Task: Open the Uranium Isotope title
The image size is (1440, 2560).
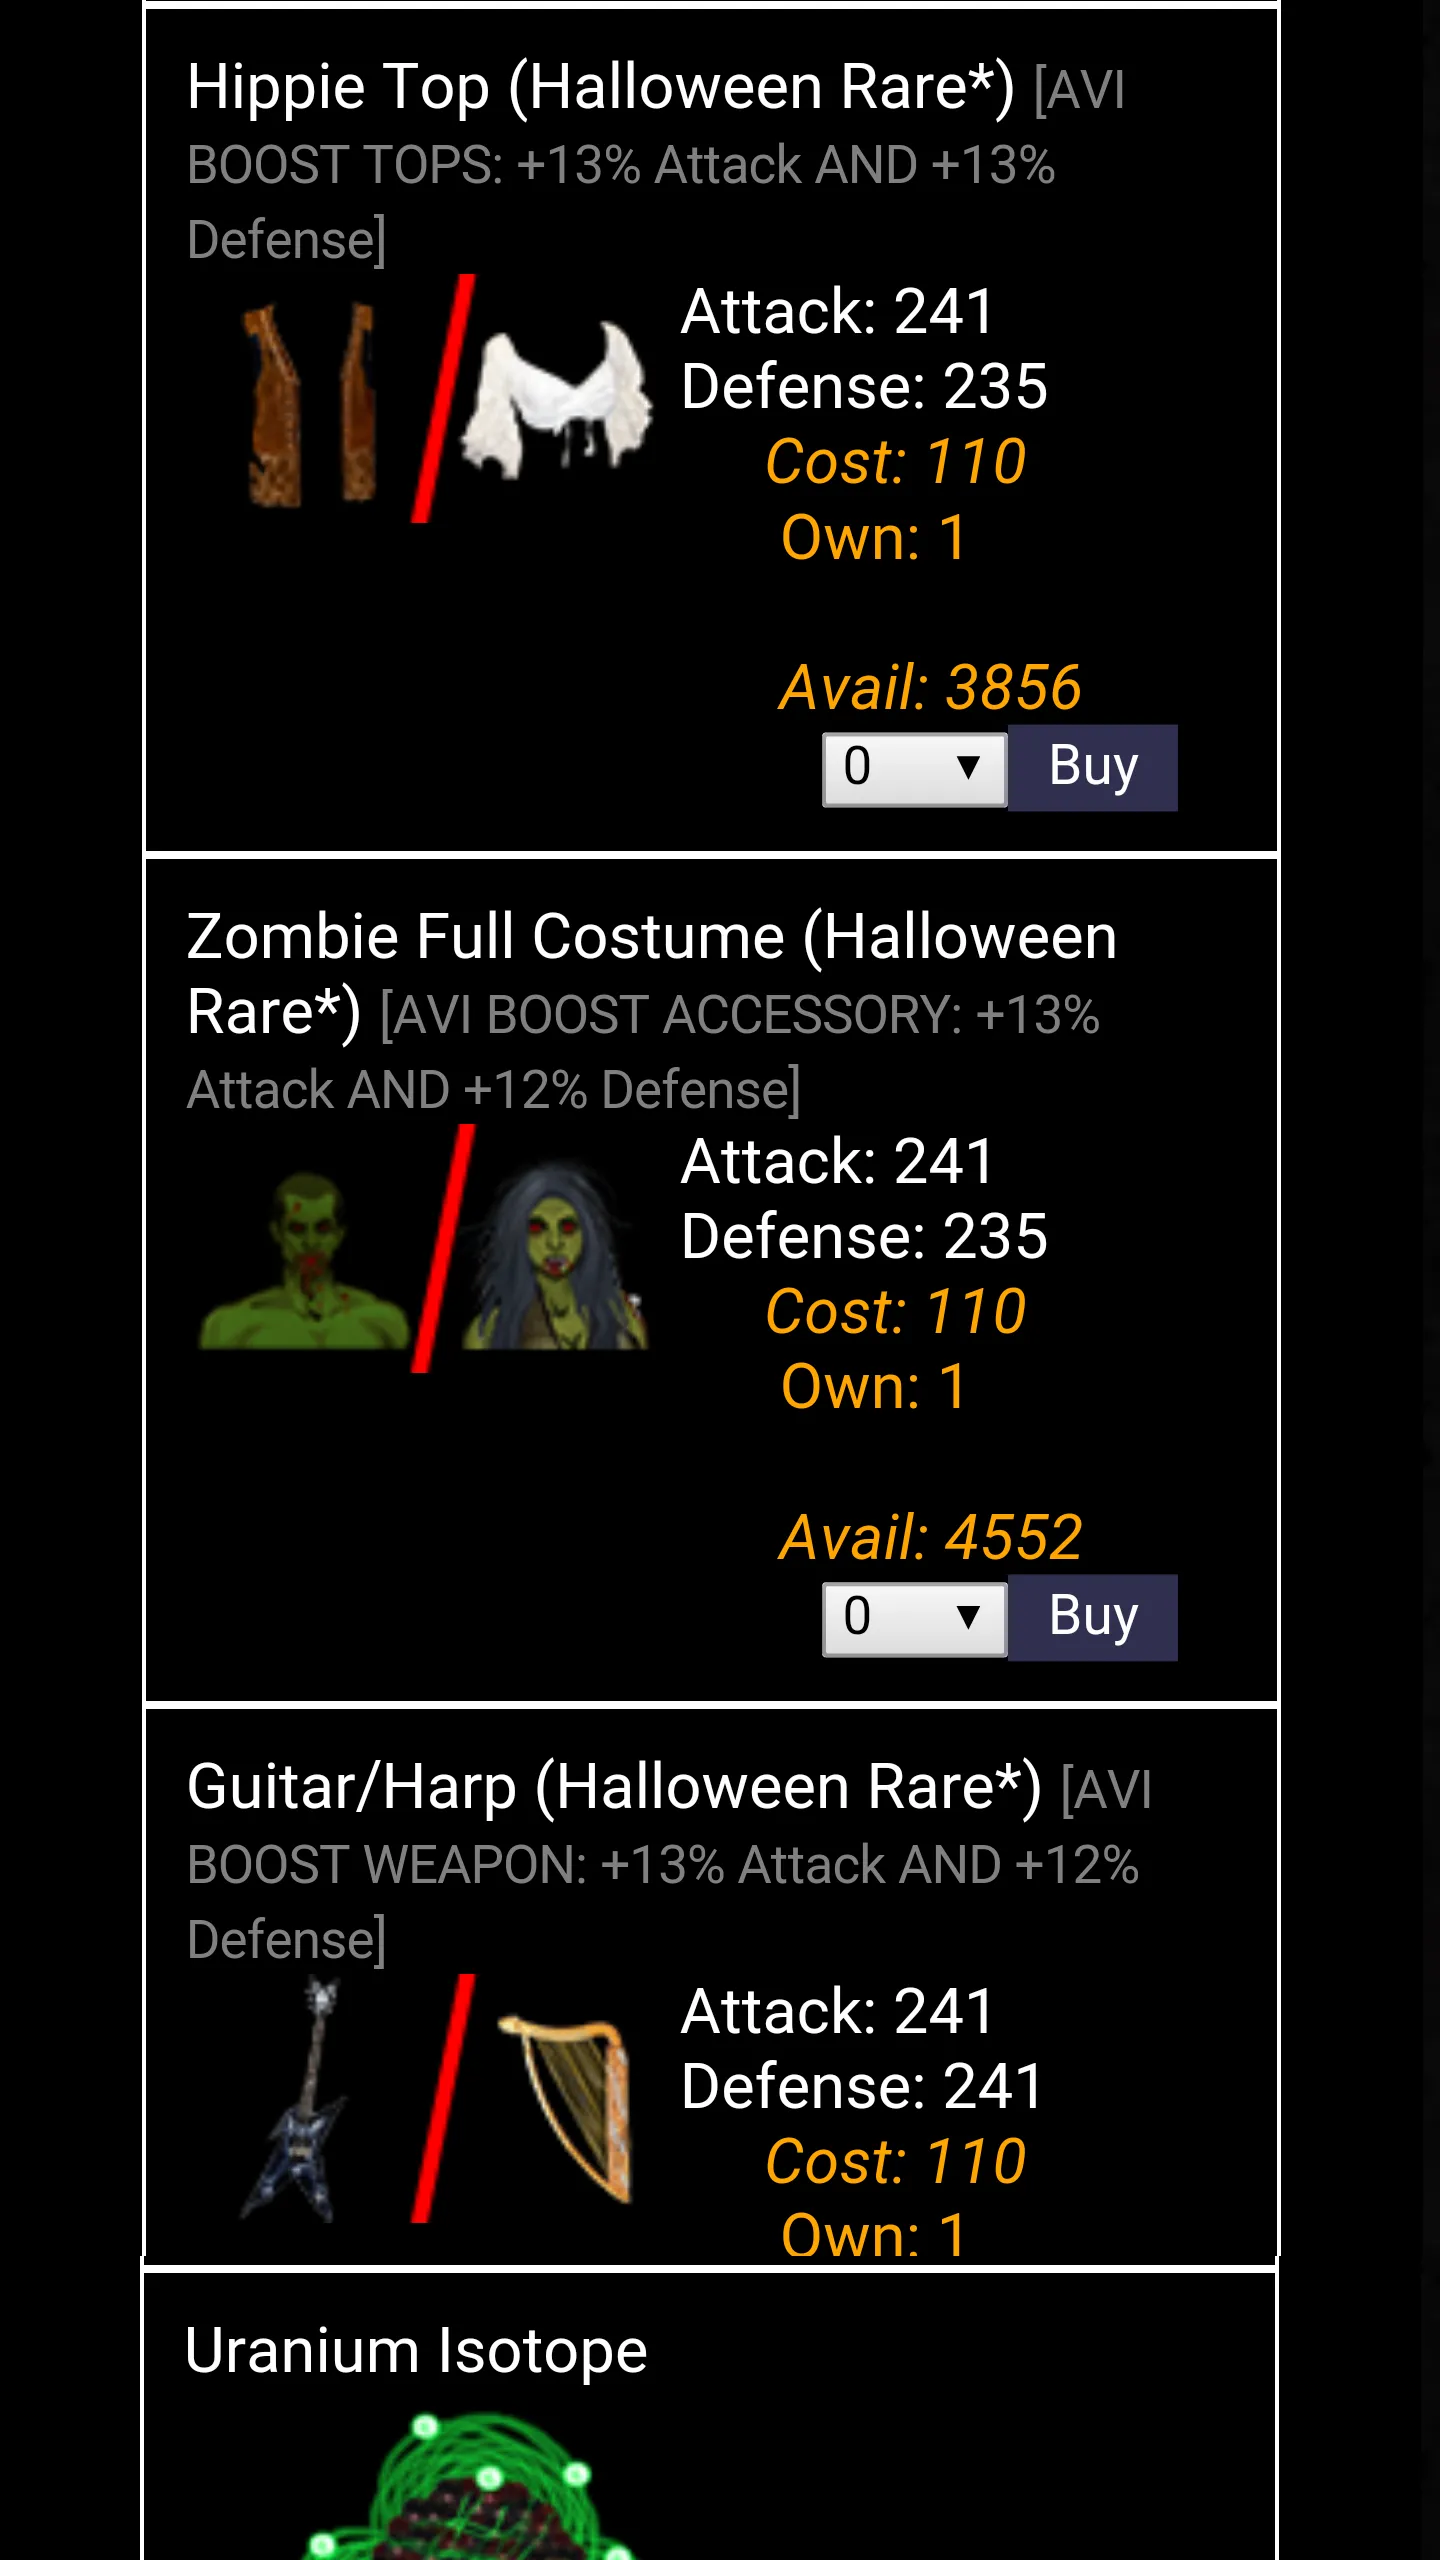Action: click(x=416, y=2351)
